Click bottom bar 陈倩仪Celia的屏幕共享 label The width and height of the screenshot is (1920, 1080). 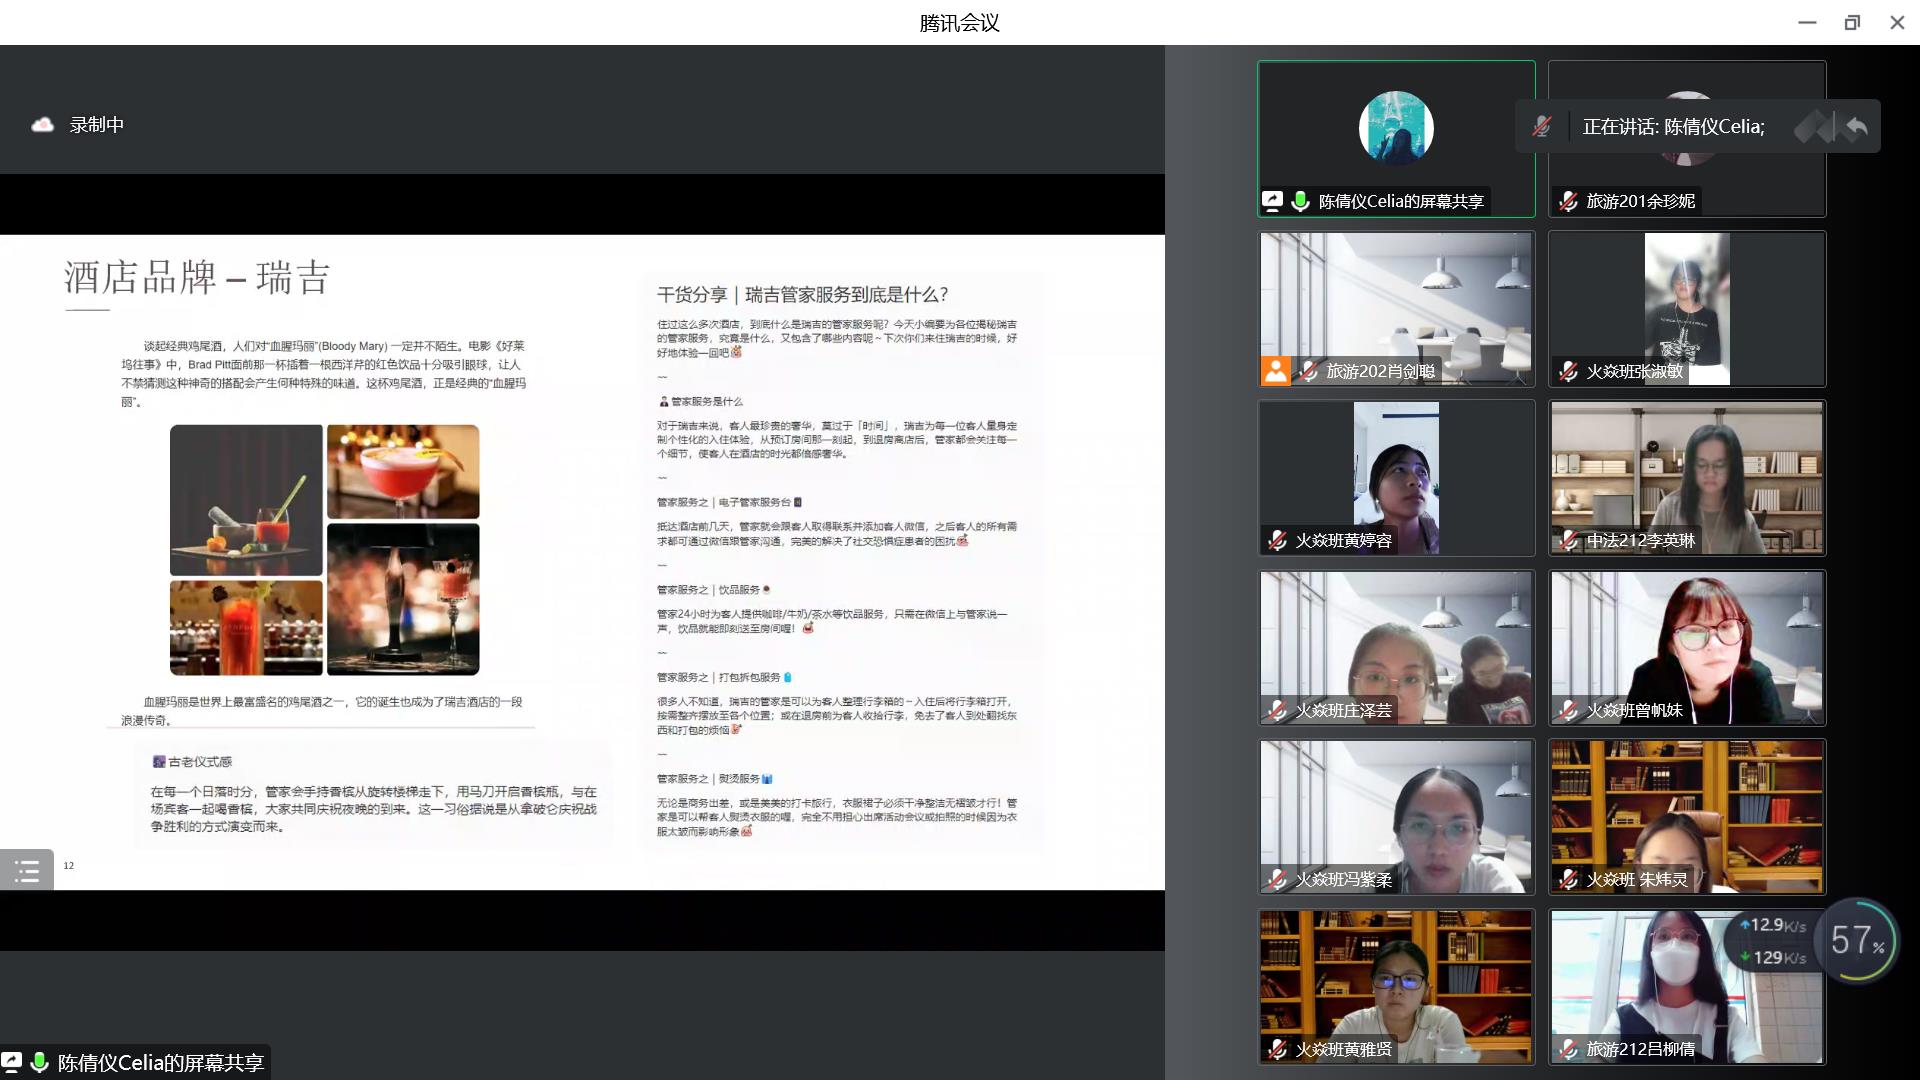click(161, 1062)
